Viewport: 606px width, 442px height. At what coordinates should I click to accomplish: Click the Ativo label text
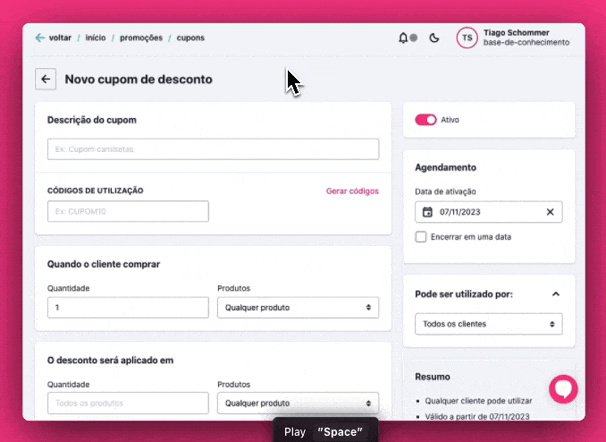click(x=450, y=120)
